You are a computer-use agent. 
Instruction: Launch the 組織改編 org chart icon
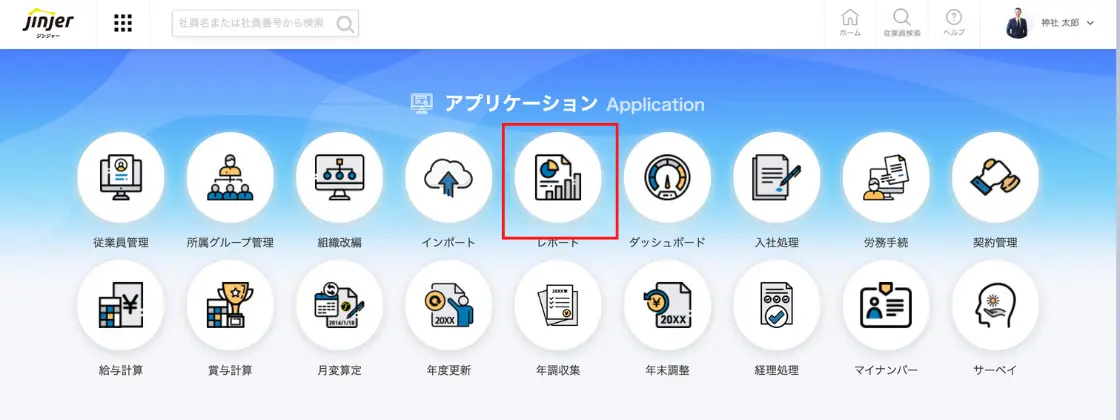click(x=339, y=176)
